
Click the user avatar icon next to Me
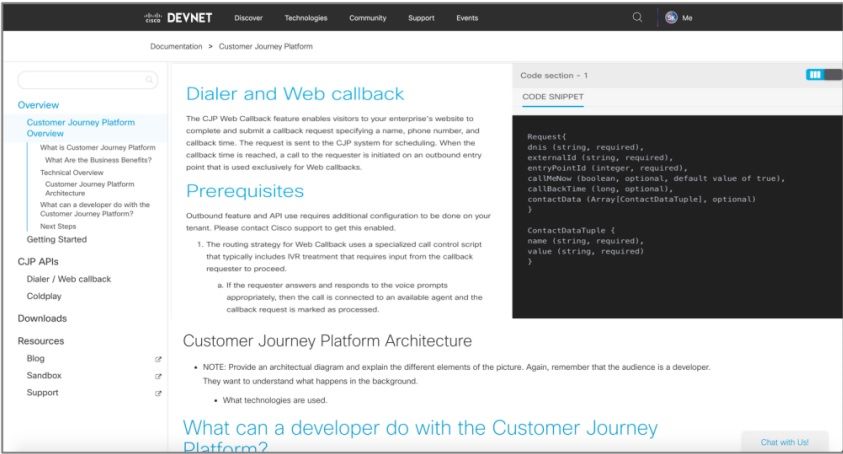click(671, 18)
